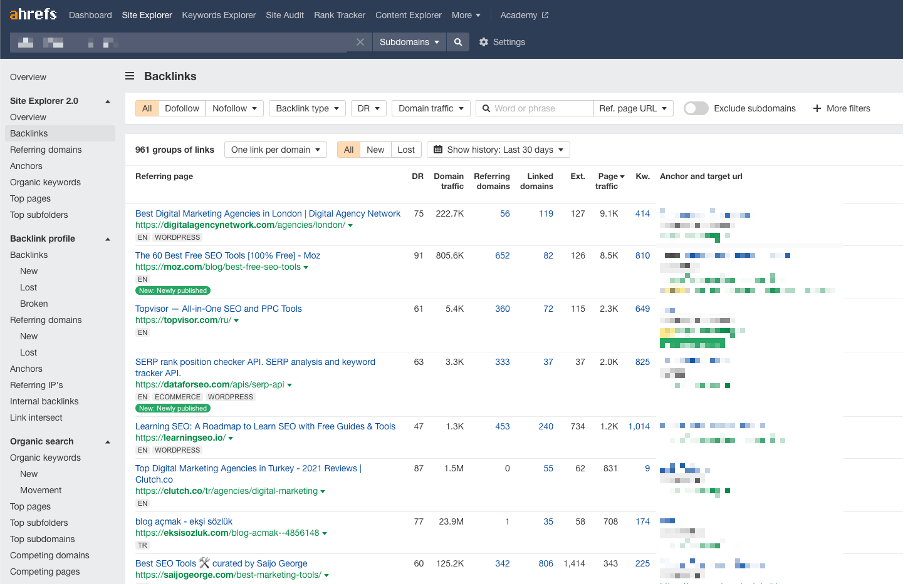Screen dimensions: 904x584
Task: Open Site Audit
Action: click(x=285, y=15)
